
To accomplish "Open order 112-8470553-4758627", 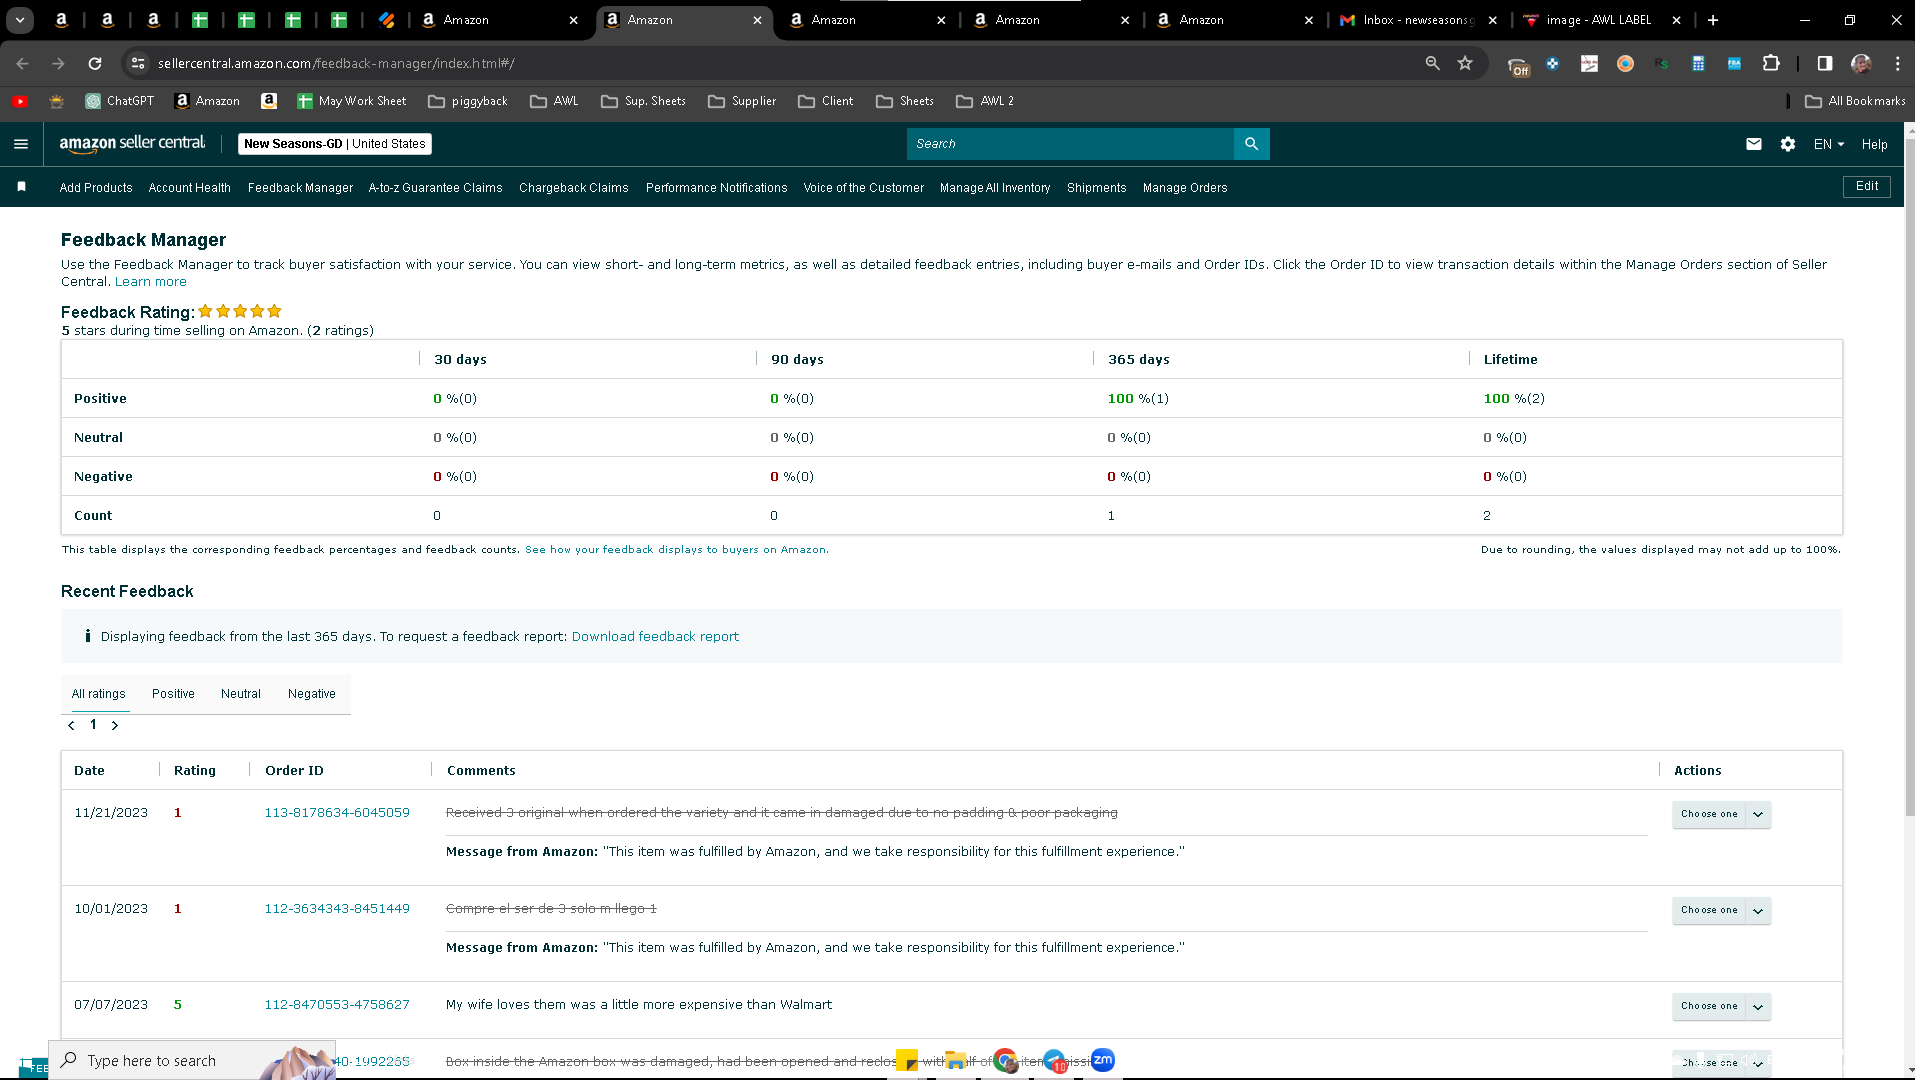I will [x=337, y=1005].
